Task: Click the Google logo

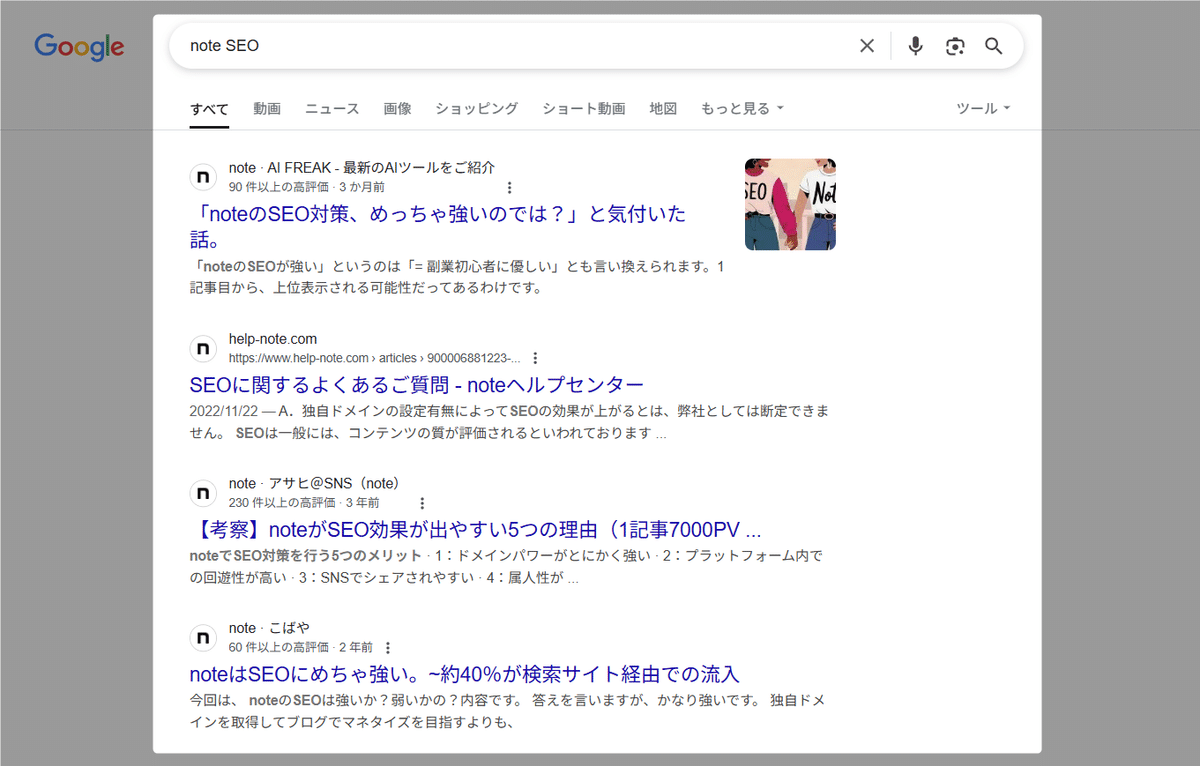Action: 79,46
